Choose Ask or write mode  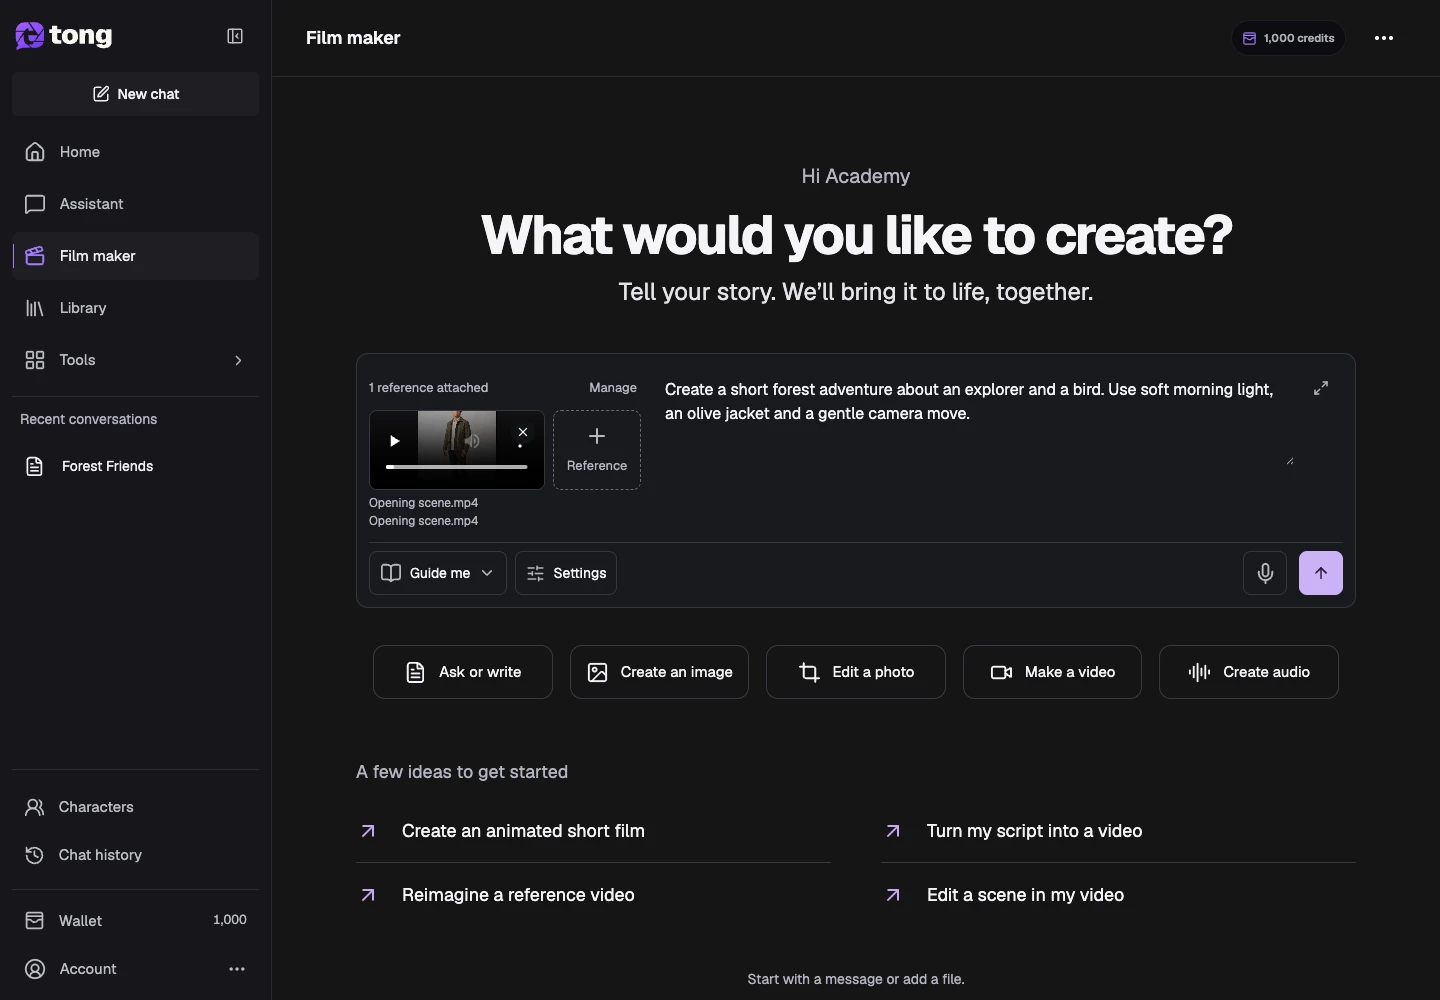pos(463,672)
